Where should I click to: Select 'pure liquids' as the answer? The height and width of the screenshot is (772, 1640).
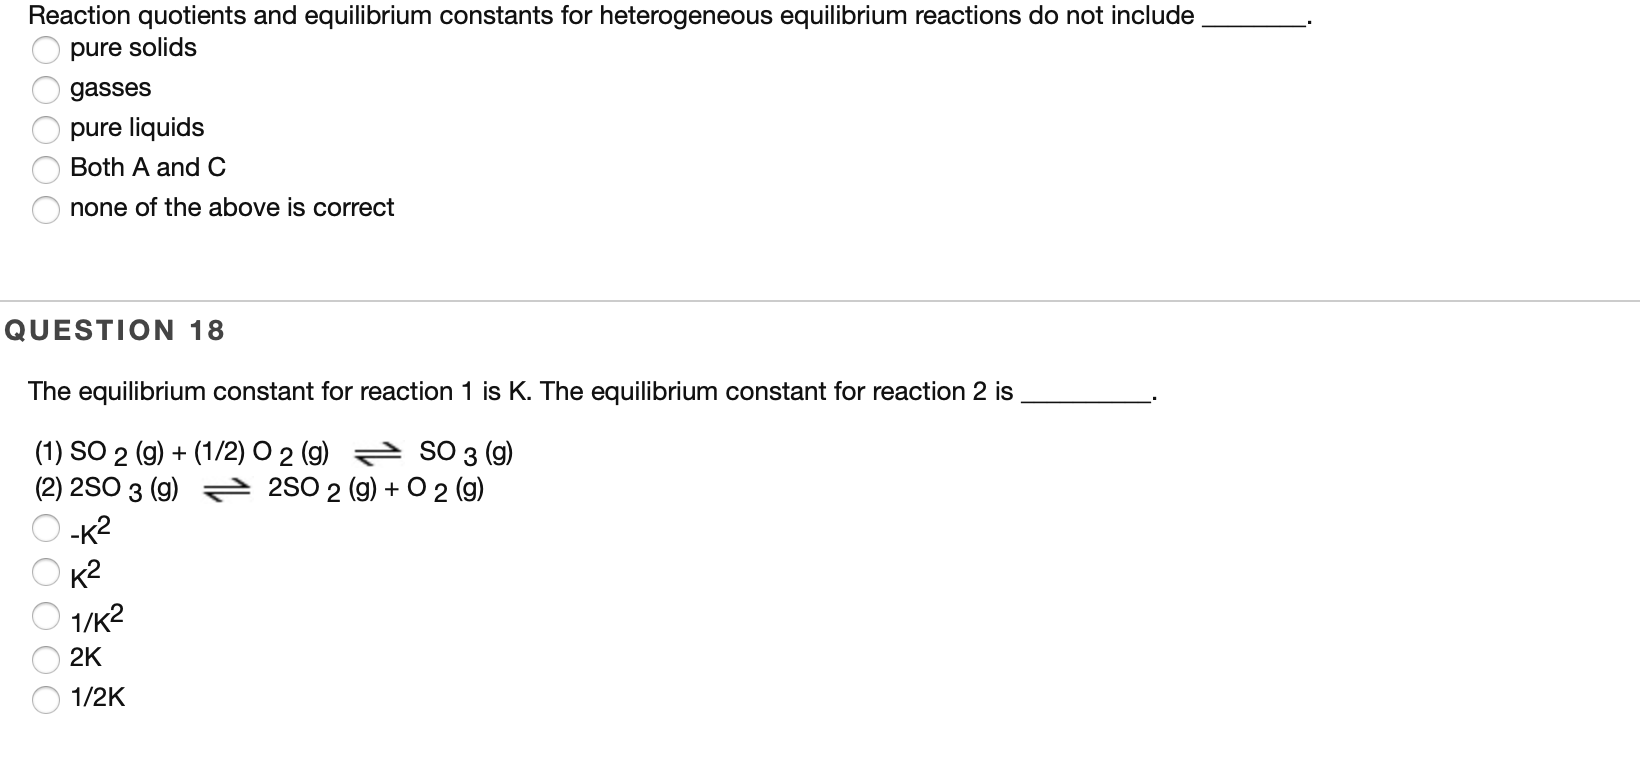46,130
